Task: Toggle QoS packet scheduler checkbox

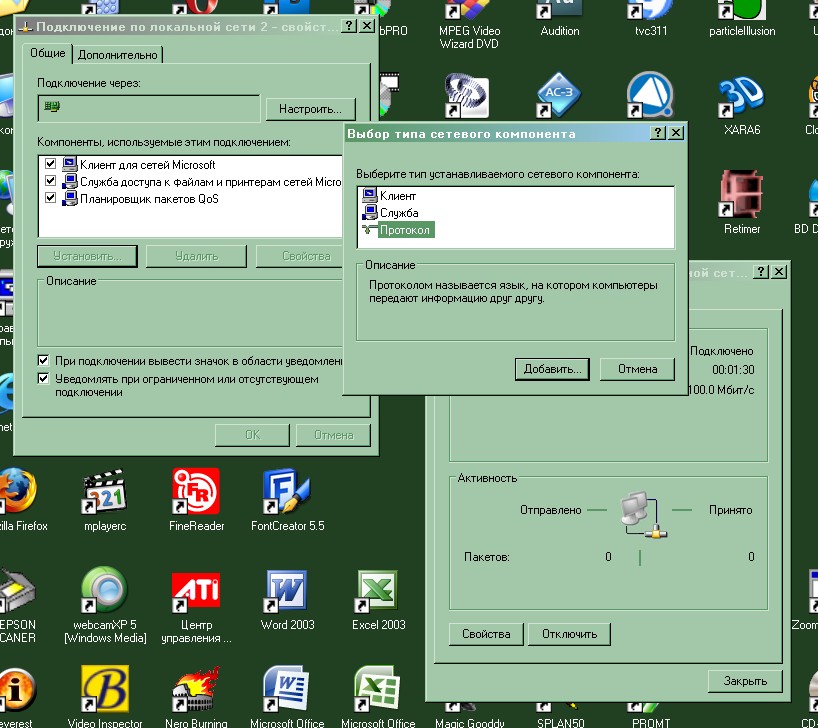Action: click(50, 198)
